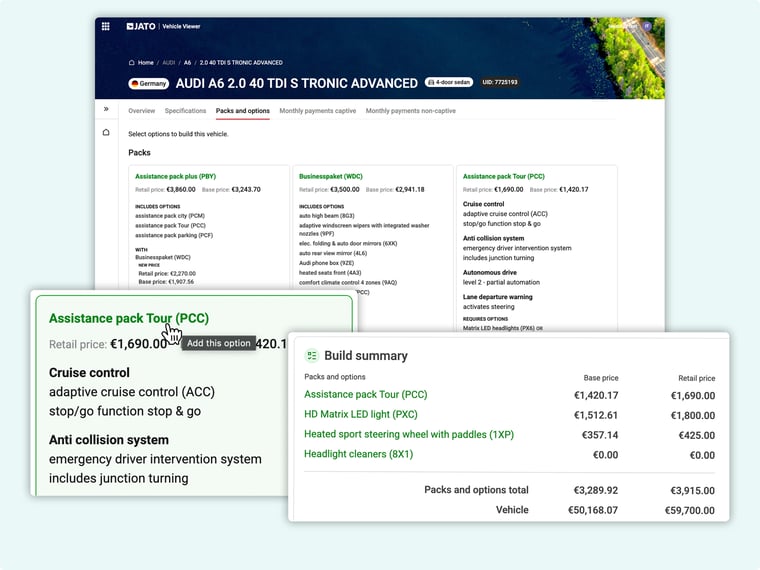Click the sidebar home icon
The height and width of the screenshot is (570, 760).
106,132
